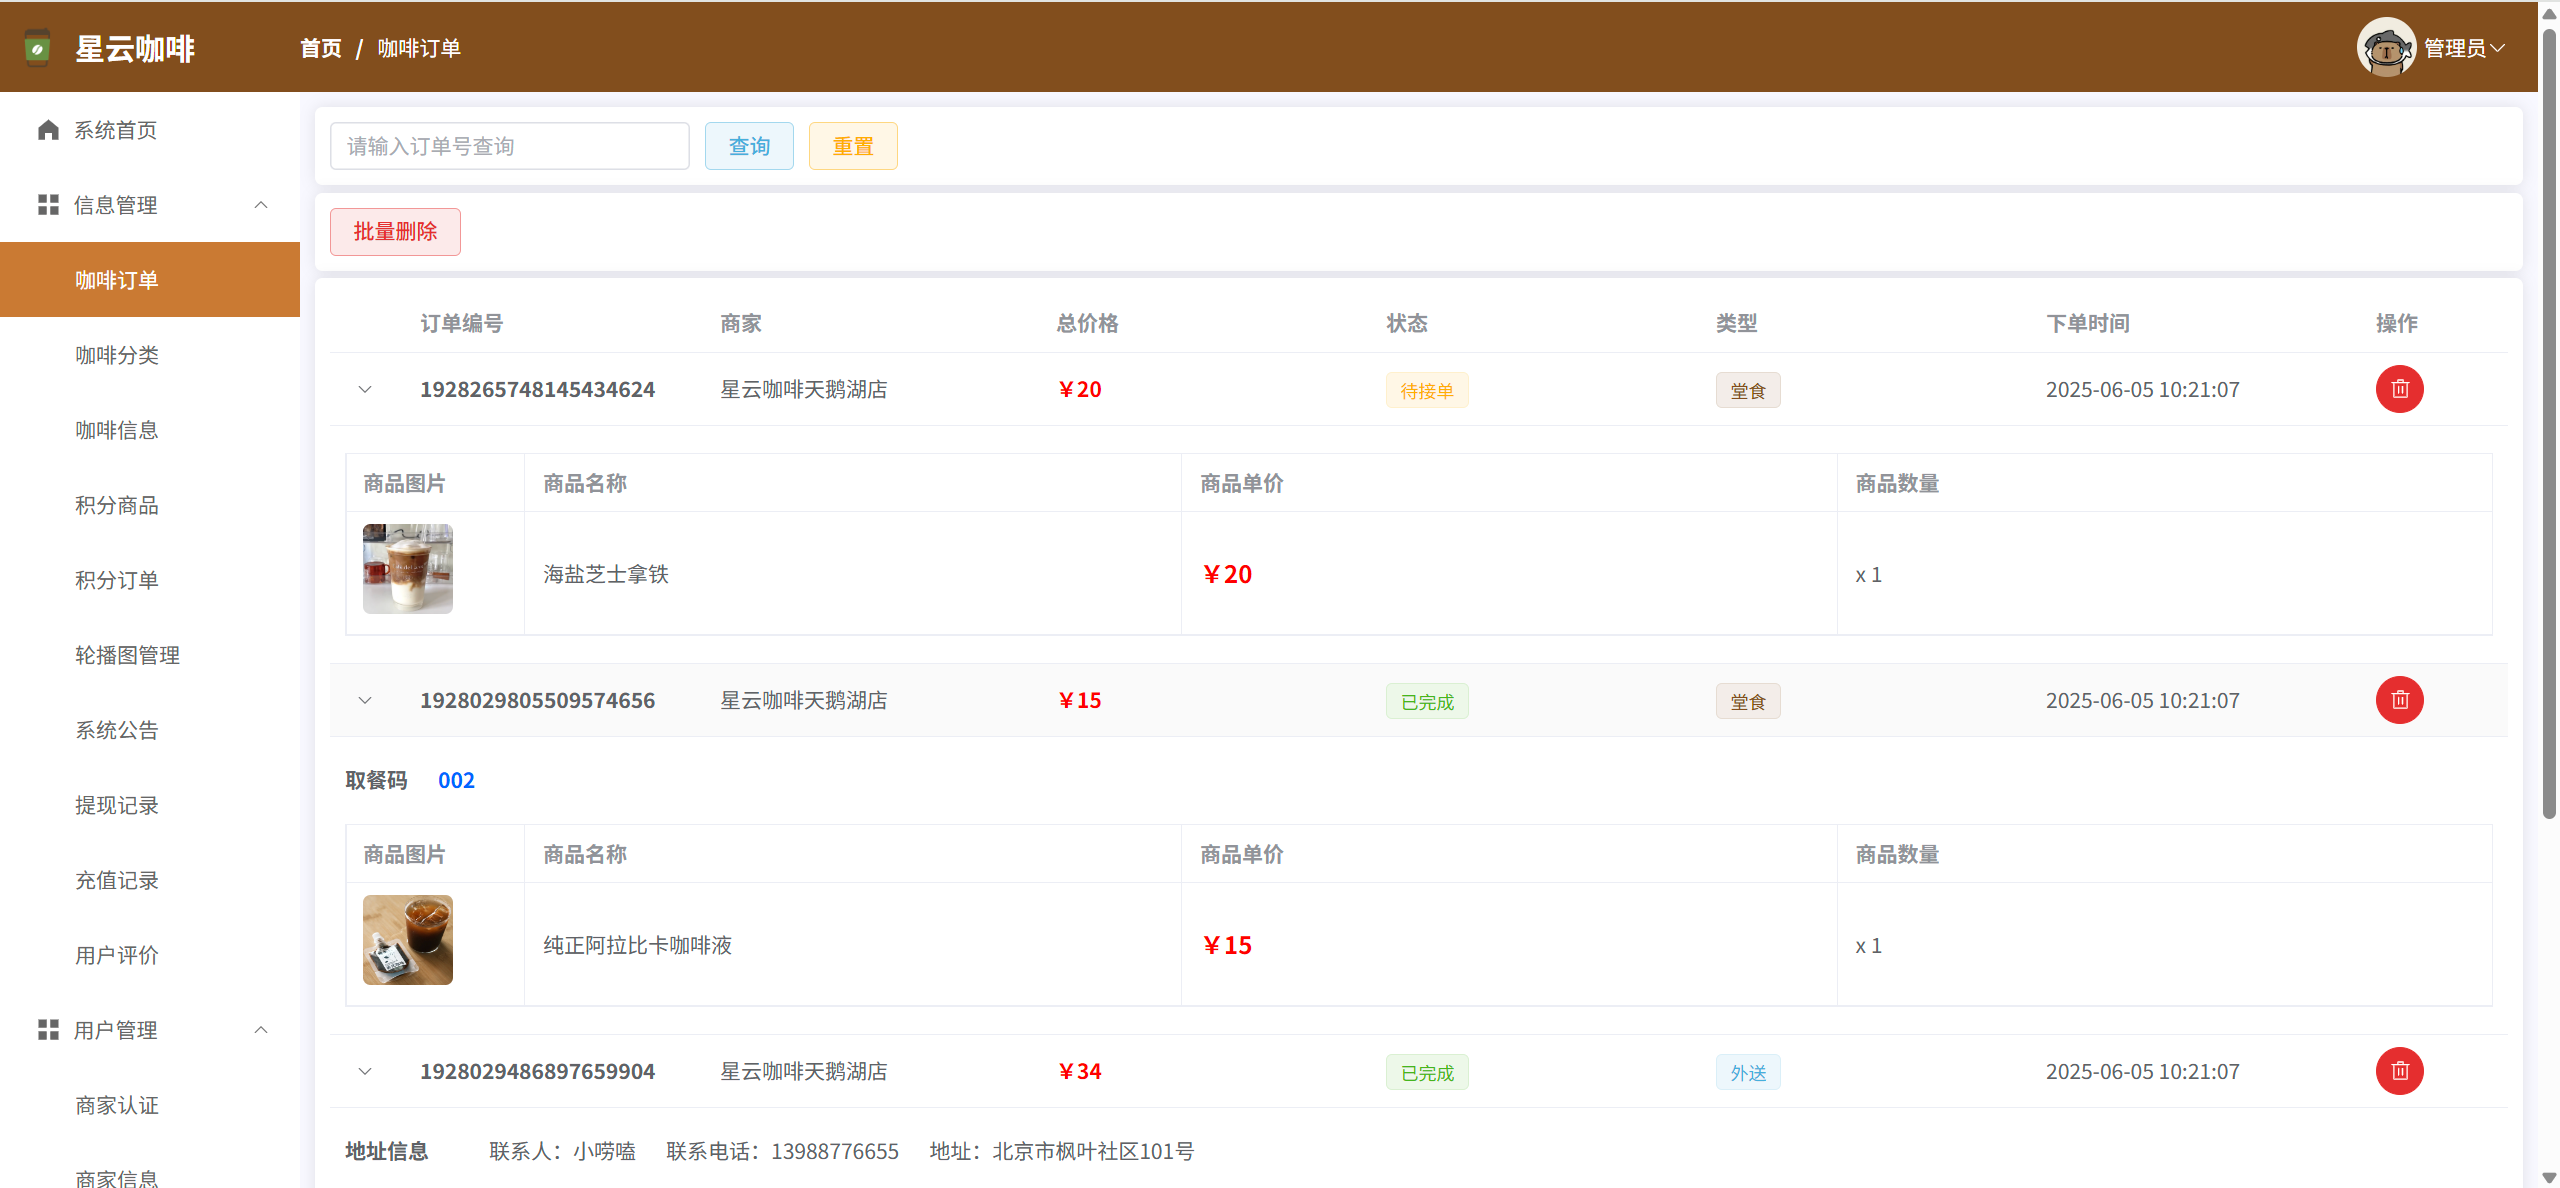Delete the ¥34 delivery order
2560x1188 pixels.
point(2399,1071)
